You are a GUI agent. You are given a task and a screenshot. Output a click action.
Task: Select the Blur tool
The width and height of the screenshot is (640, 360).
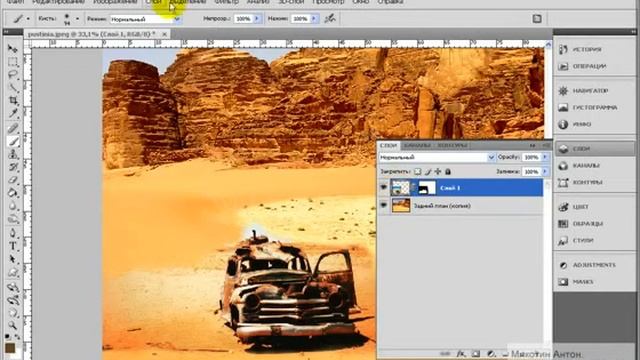pyautogui.click(x=13, y=206)
